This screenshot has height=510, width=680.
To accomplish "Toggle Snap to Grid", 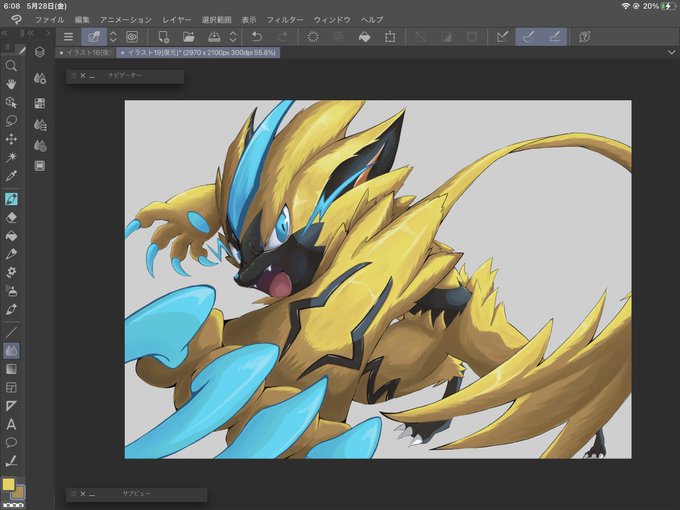I will tap(554, 37).
